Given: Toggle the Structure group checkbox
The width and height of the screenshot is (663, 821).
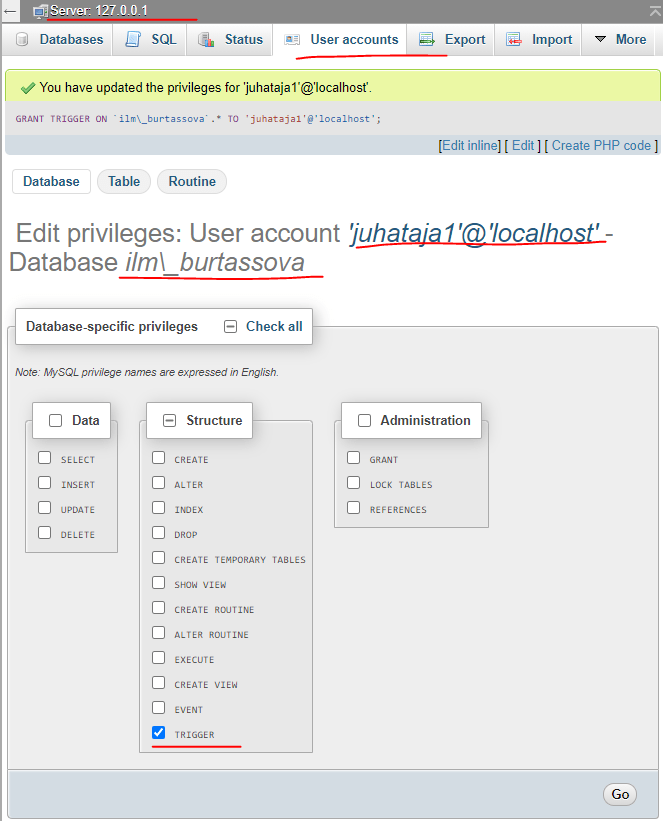Looking at the screenshot, I should click(170, 421).
